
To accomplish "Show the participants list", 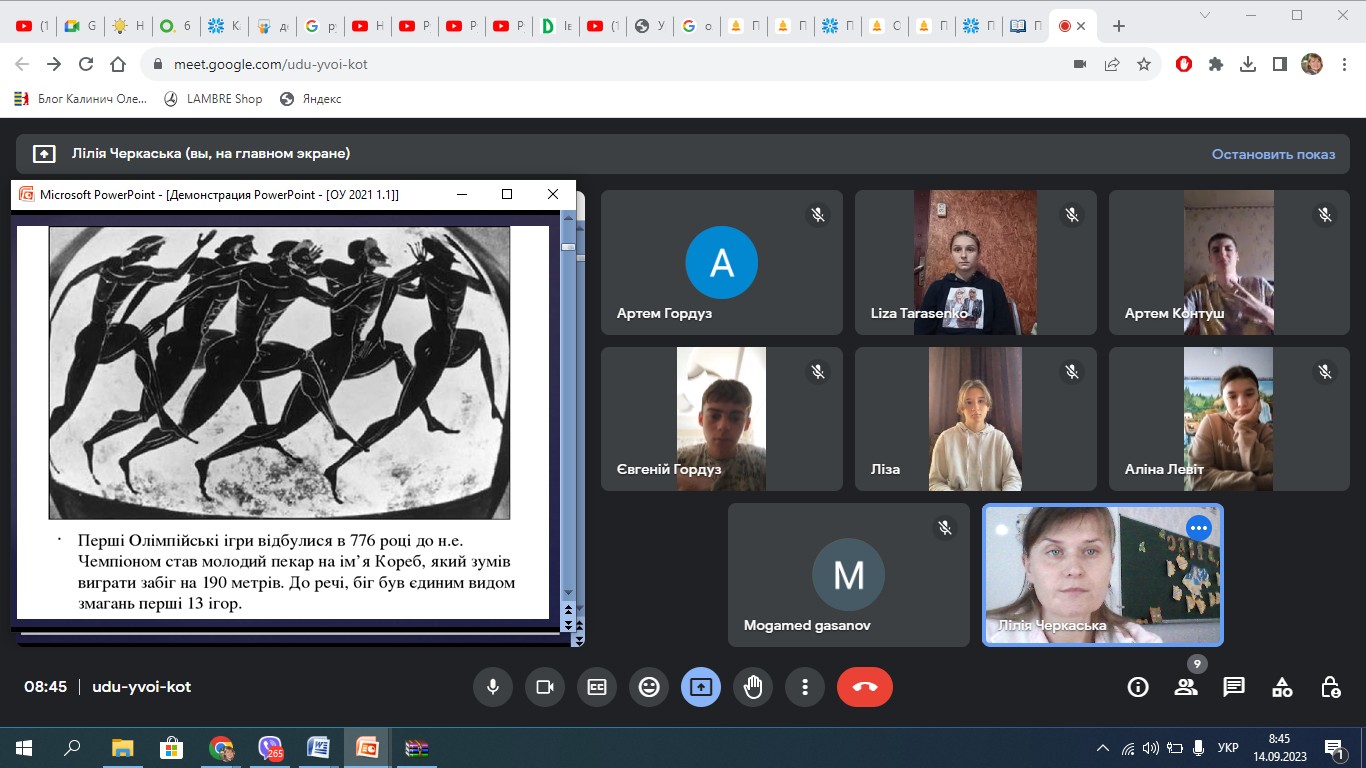I will coord(1186,687).
